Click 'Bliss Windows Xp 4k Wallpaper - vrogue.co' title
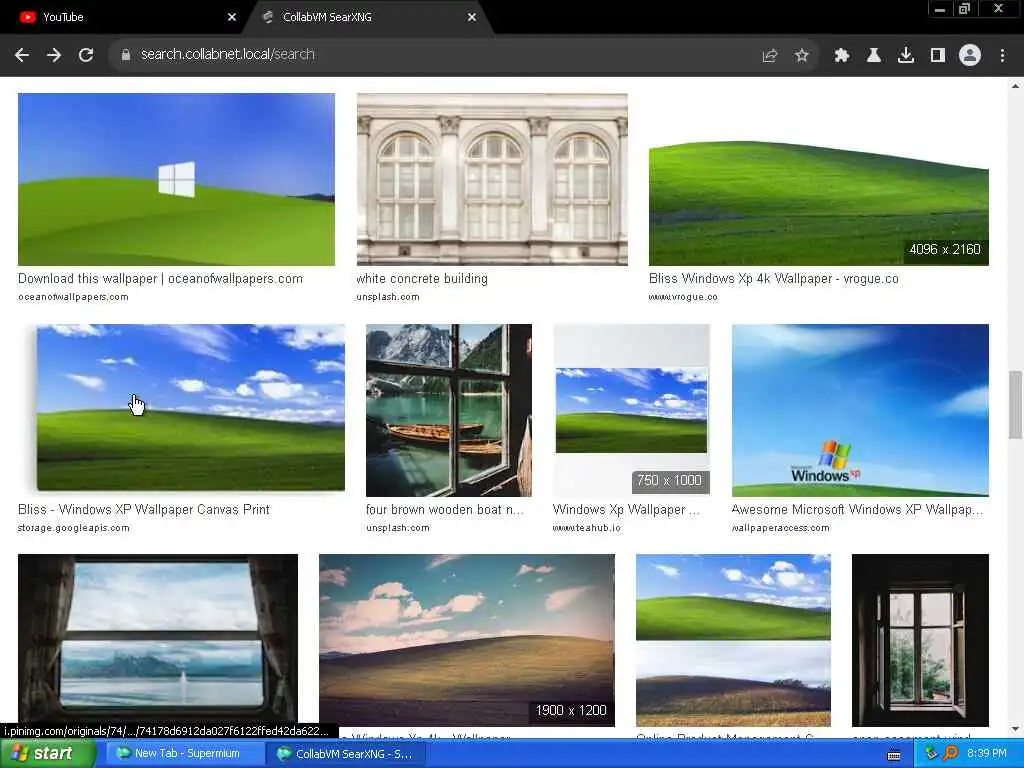 coord(774,279)
